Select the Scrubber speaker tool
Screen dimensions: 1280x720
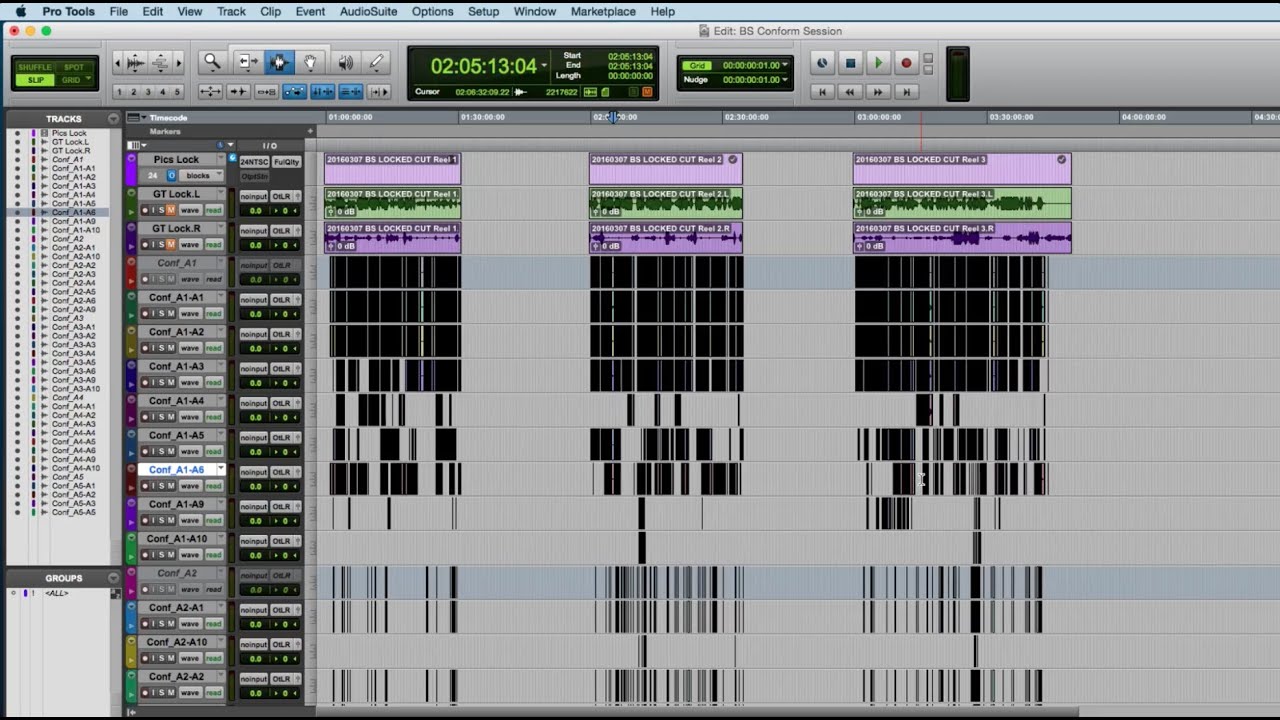pos(345,62)
